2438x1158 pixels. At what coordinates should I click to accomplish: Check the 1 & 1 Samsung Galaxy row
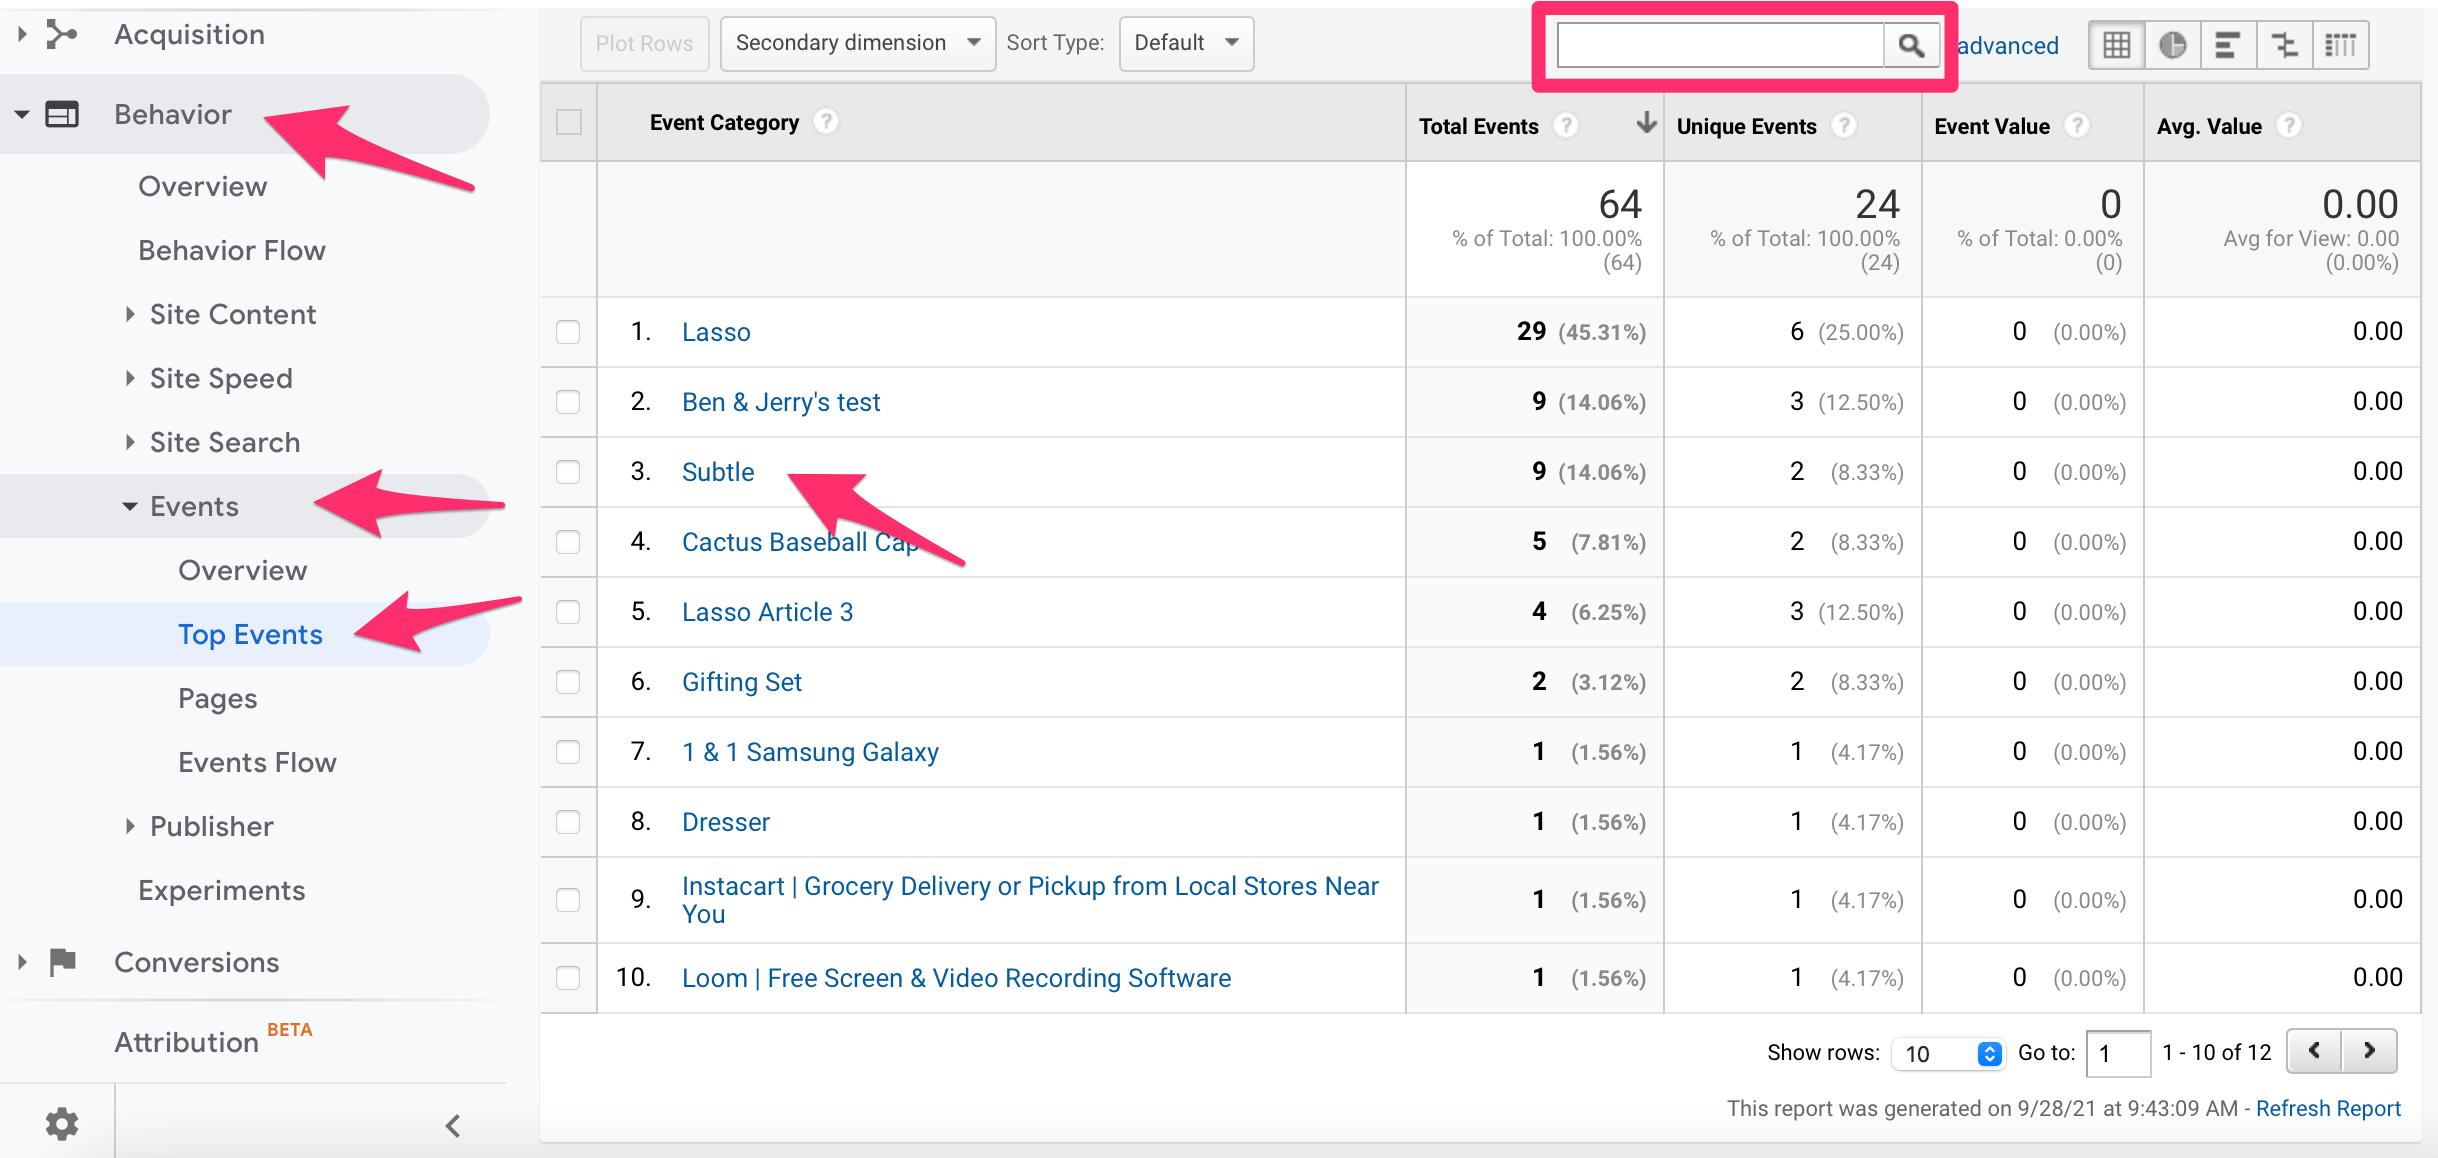pos(568,752)
